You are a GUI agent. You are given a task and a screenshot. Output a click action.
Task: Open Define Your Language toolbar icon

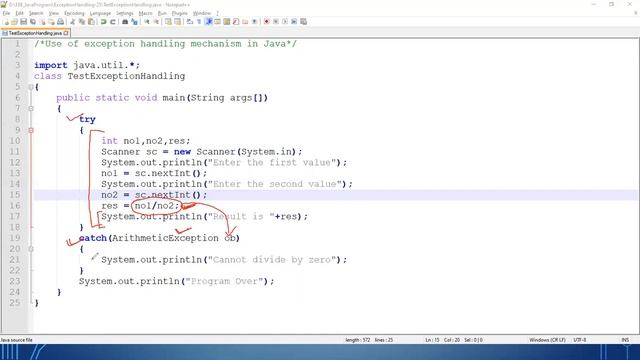point(218,22)
